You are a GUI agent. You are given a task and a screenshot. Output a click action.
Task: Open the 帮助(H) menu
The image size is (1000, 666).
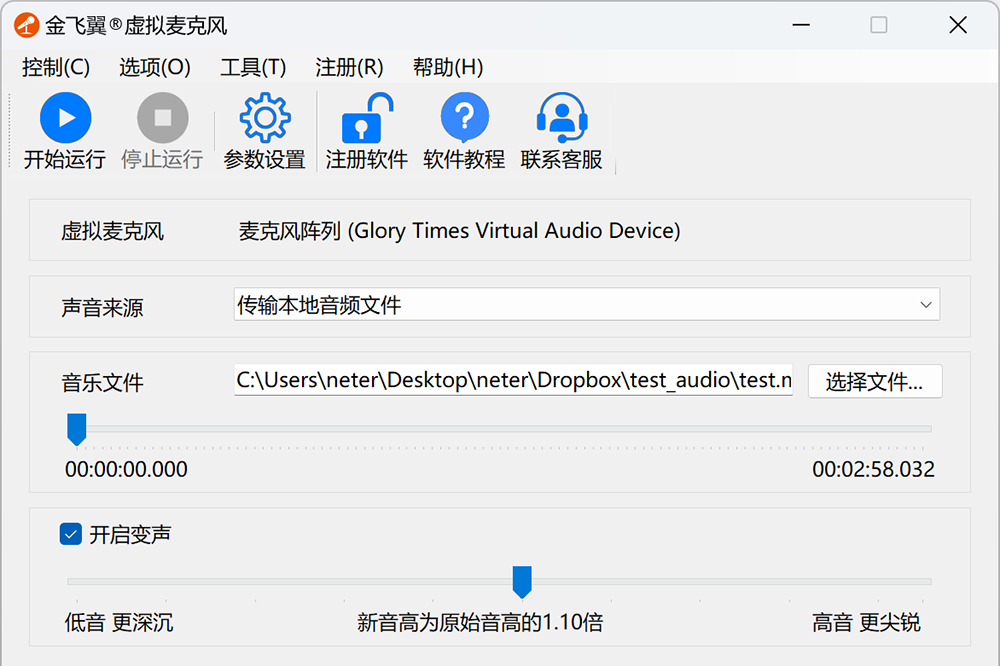coord(448,67)
